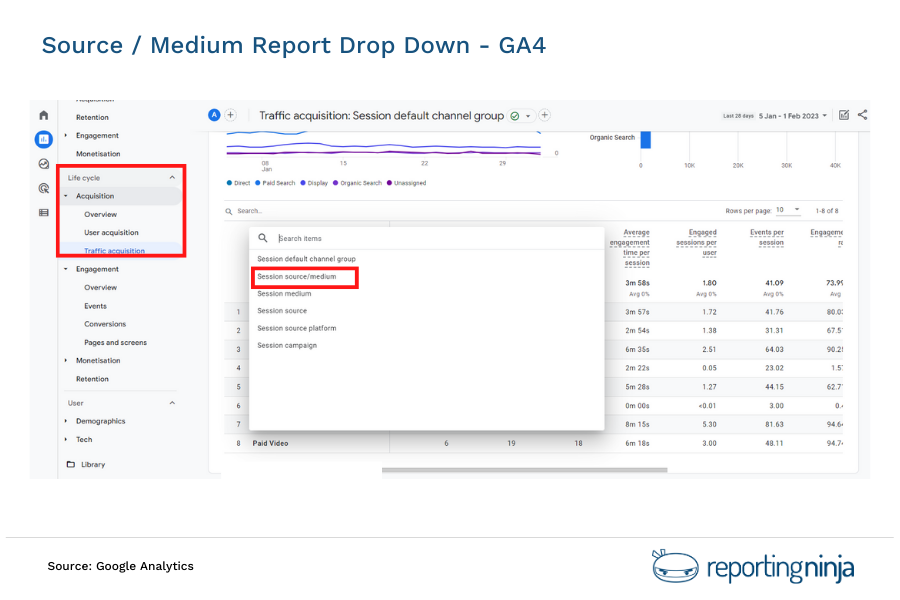
Task: Open Acquisition Overview report
Action: tap(100, 215)
